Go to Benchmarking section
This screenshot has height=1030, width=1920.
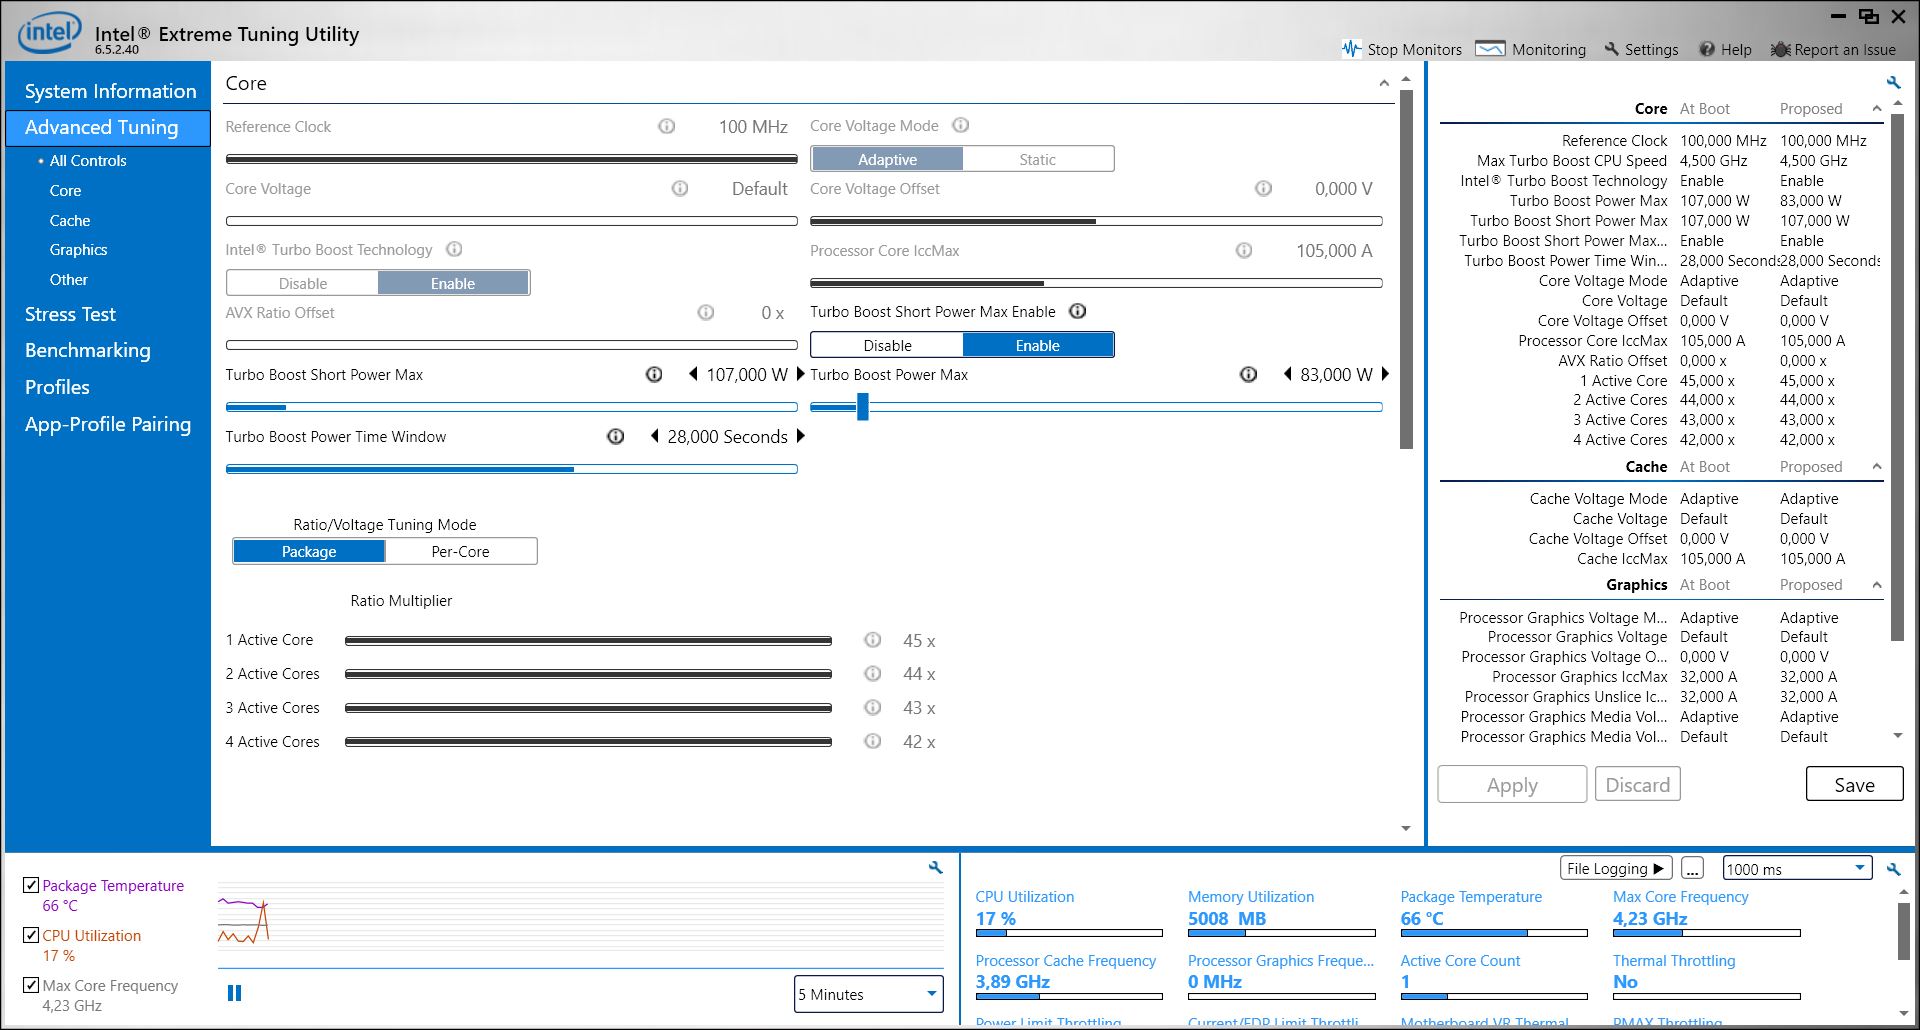[x=88, y=350]
